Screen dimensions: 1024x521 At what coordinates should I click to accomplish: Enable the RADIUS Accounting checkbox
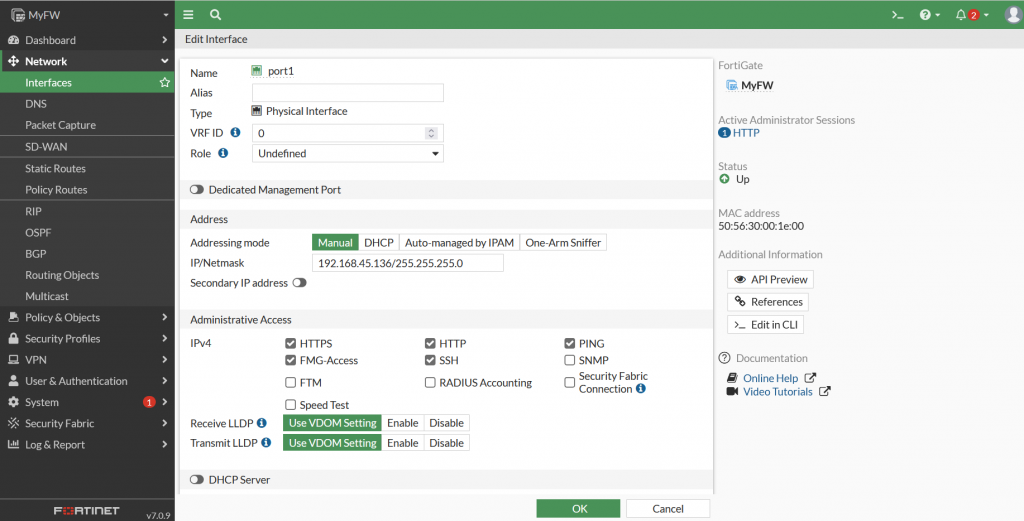430,383
